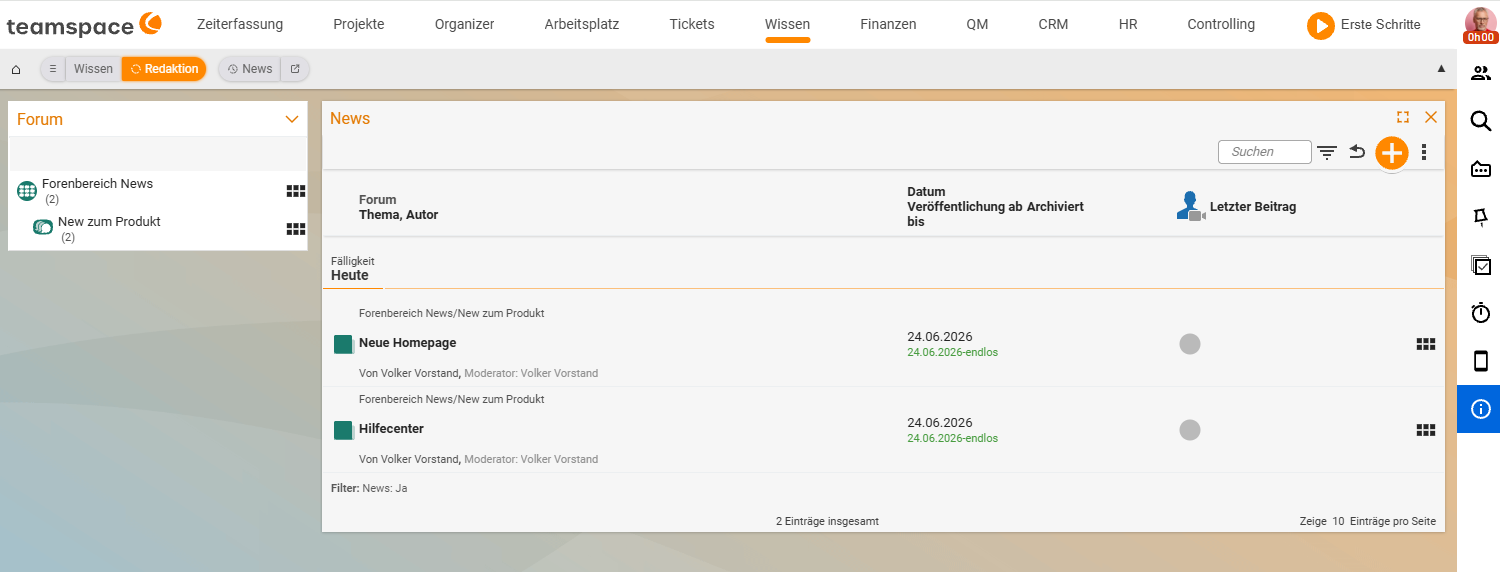The image size is (1500, 572).
Task: Click the pin icon in right sidebar
Action: coord(1481,217)
